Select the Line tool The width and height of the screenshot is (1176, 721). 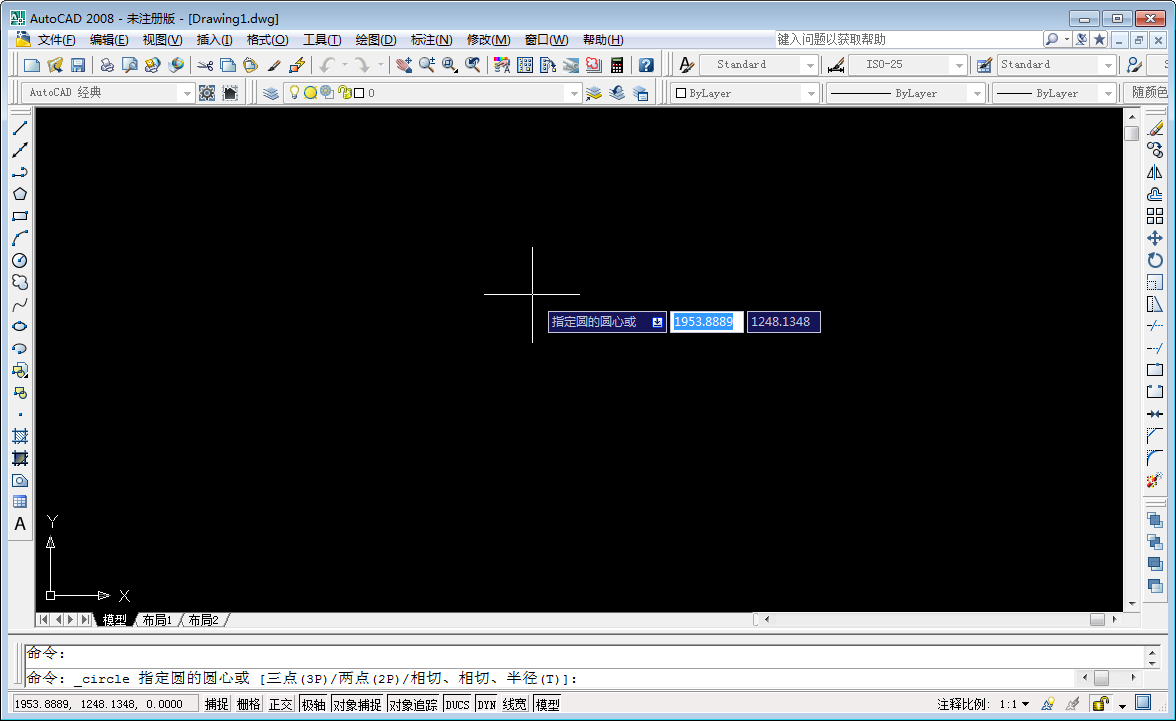pyautogui.click(x=20, y=128)
